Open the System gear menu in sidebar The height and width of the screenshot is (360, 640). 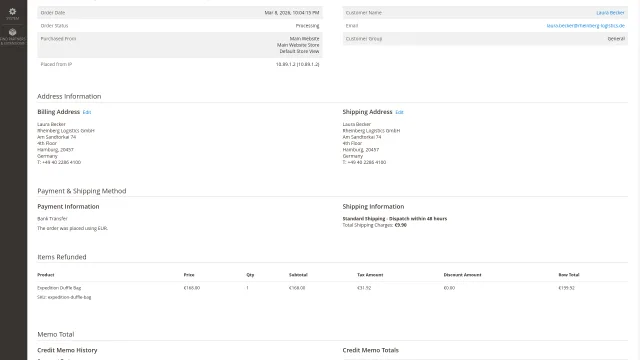pyautogui.click(x=13, y=14)
